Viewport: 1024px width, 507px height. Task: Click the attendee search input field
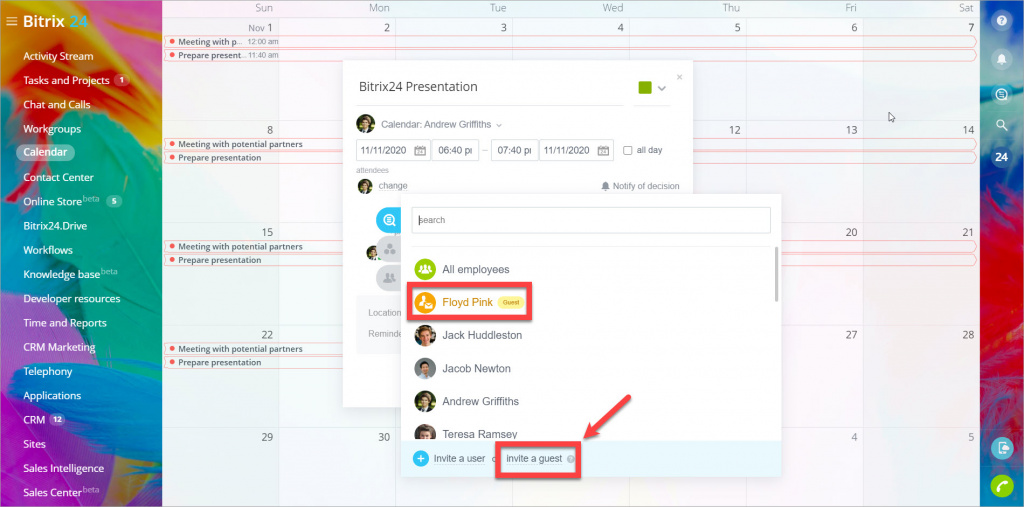coord(591,220)
